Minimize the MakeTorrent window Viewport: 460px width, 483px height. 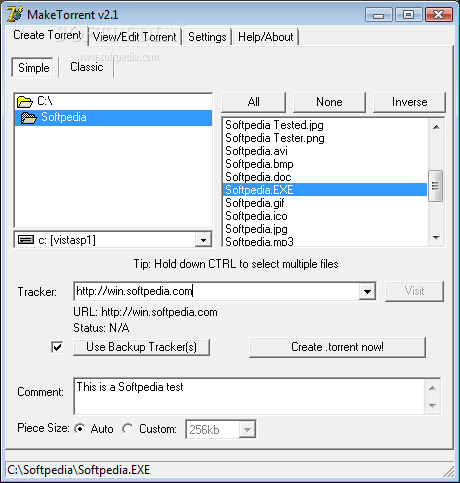(x=378, y=15)
